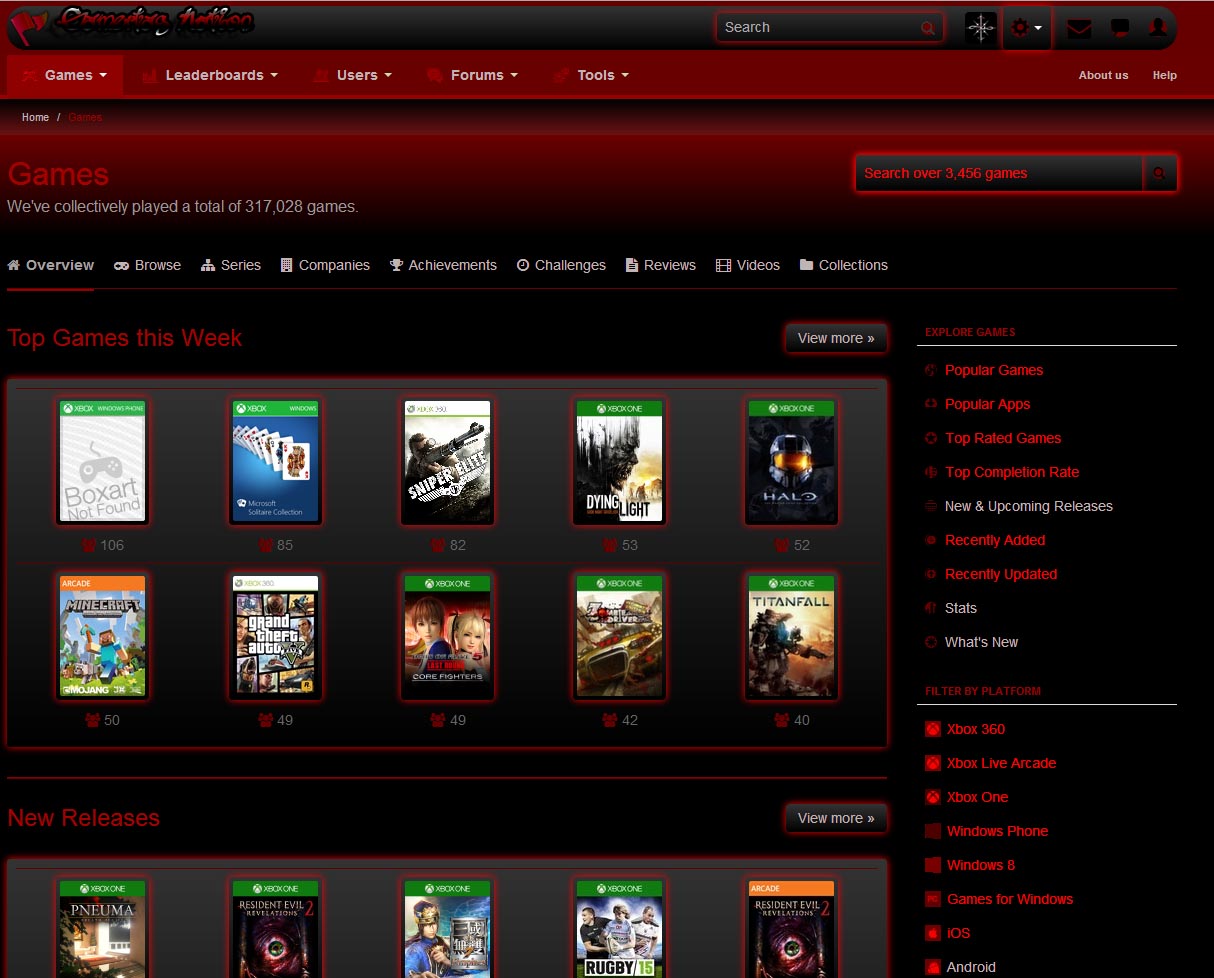The width and height of the screenshot is (1214, 978).
Task: Open Recently Updated link
Action: 1001,574
